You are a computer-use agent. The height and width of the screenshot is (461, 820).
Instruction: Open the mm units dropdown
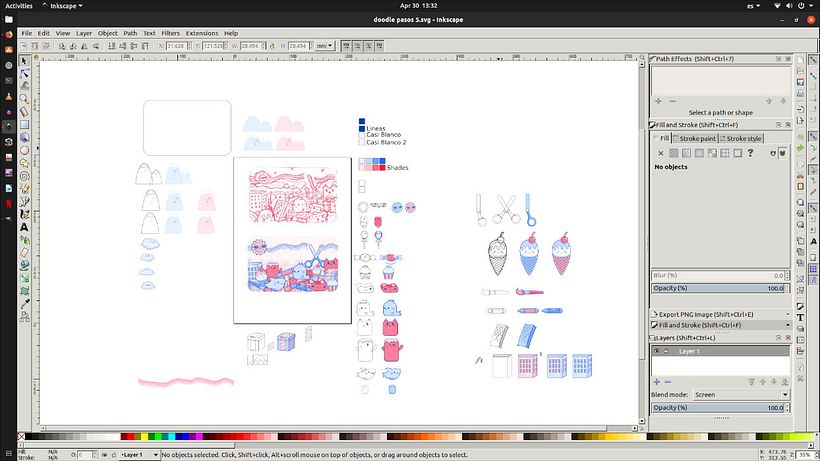coord(324,46)
